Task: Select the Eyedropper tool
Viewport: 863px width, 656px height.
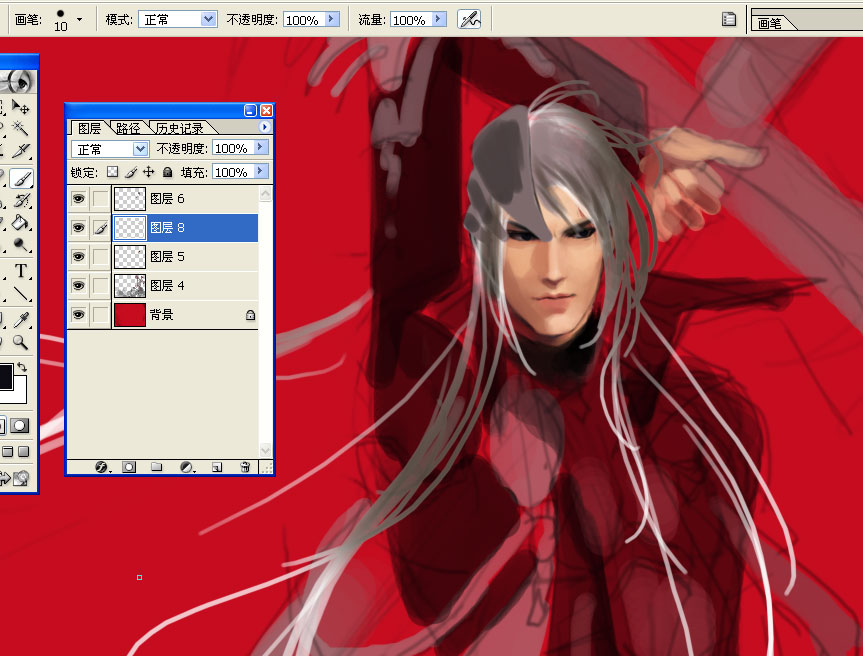Action: point(21,320)
